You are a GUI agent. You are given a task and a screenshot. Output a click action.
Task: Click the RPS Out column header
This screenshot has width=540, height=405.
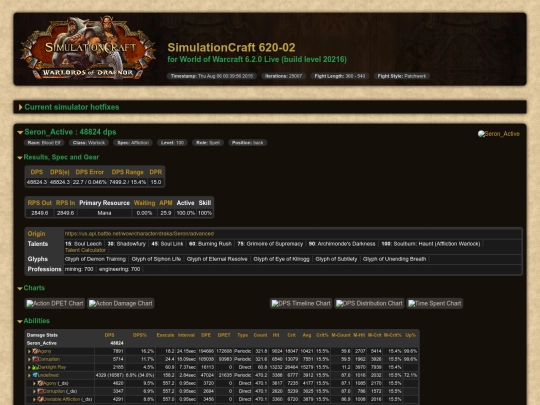40,203
